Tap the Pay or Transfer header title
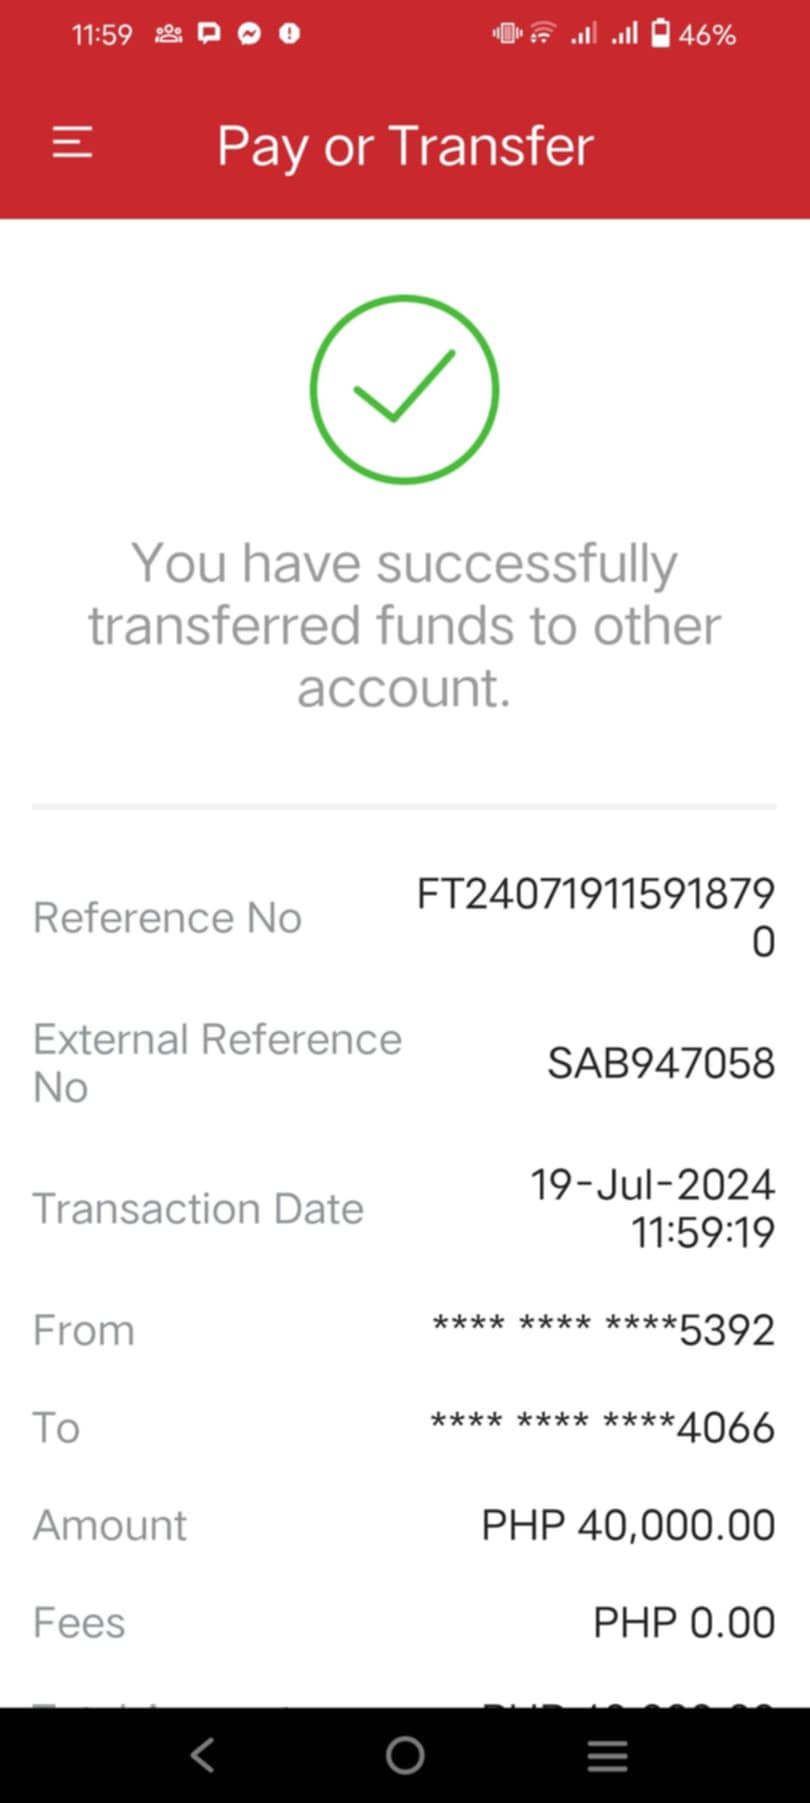This screenshot has height=1803, width=810. click(405, 146)
